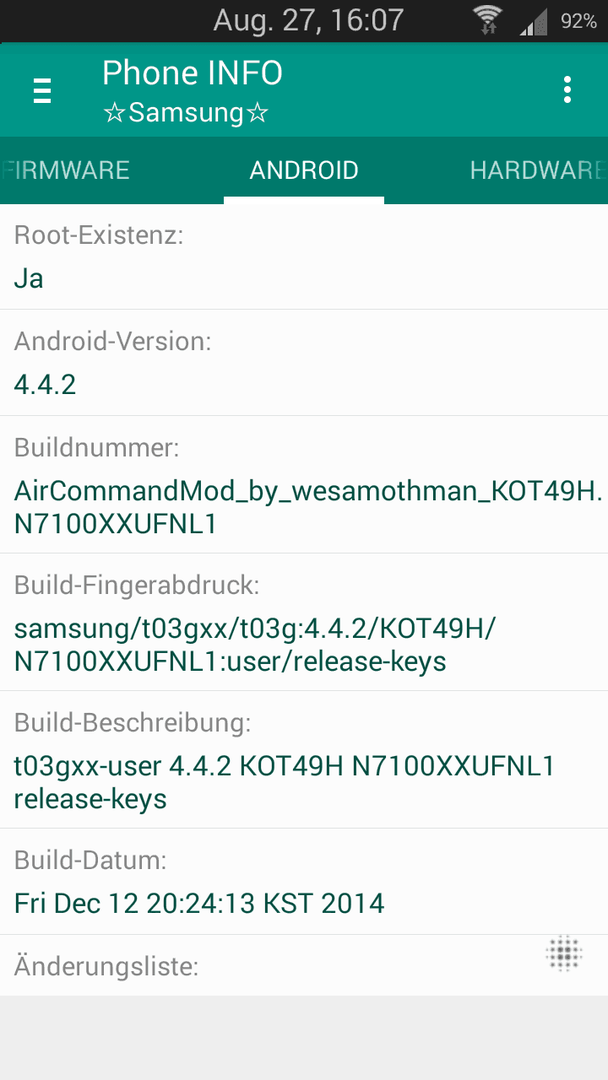
Task: Tap the cellular signal strength icon
Action: (534, 21)
